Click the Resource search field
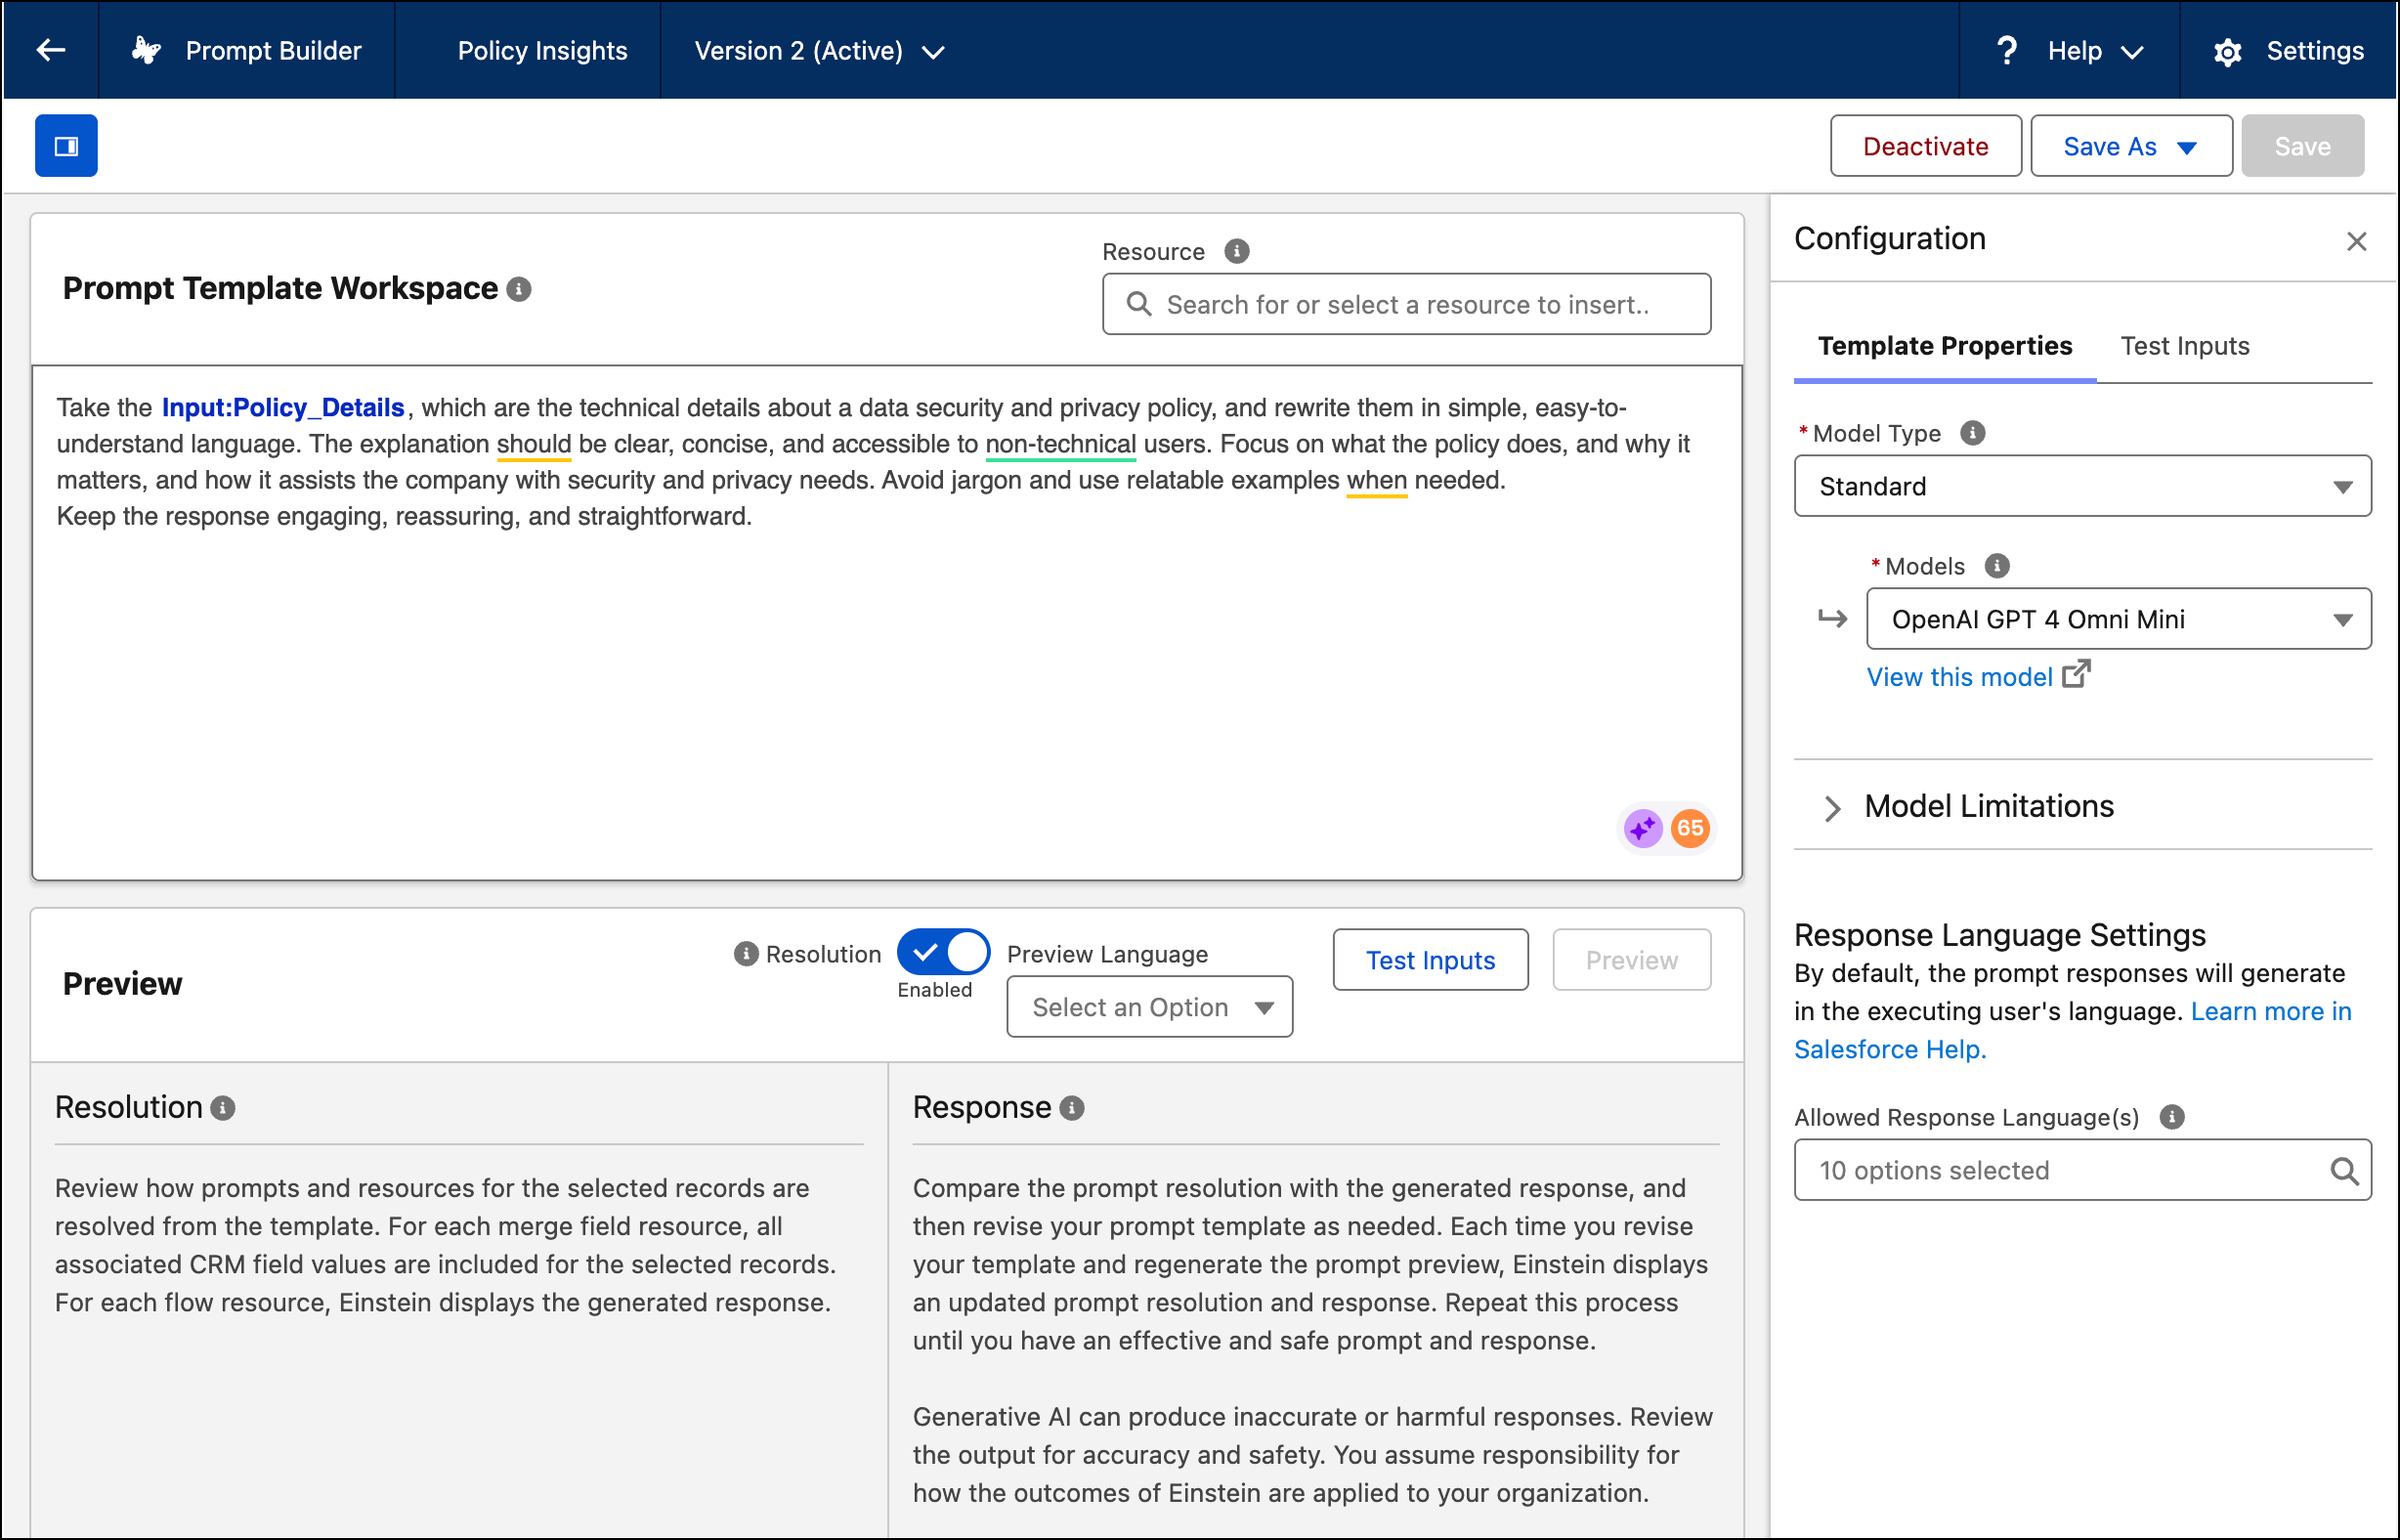2400x1540 pixels. 1406,304
